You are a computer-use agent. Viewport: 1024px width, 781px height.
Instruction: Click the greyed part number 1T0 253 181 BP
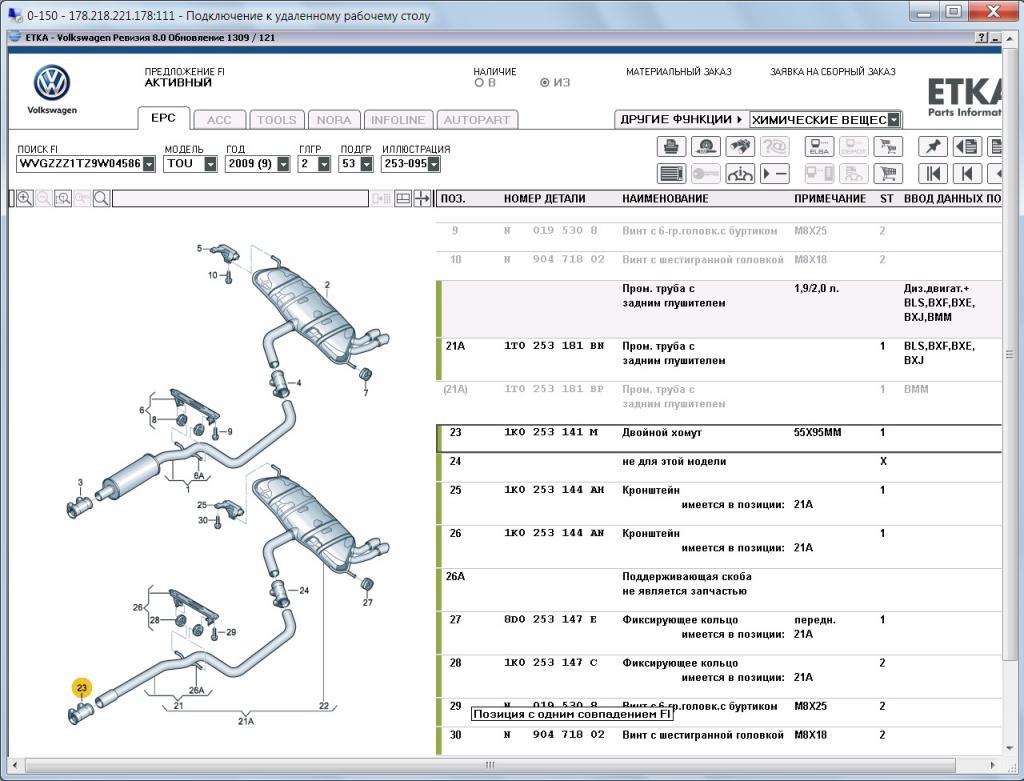[x=554, y=389]
